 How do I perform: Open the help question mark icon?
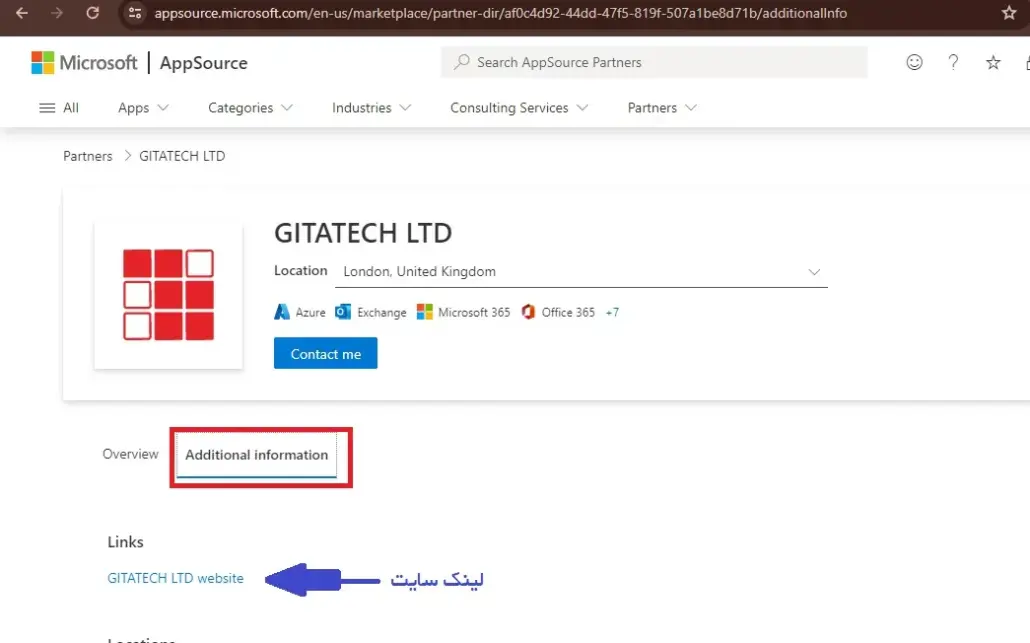pos(953,62)
